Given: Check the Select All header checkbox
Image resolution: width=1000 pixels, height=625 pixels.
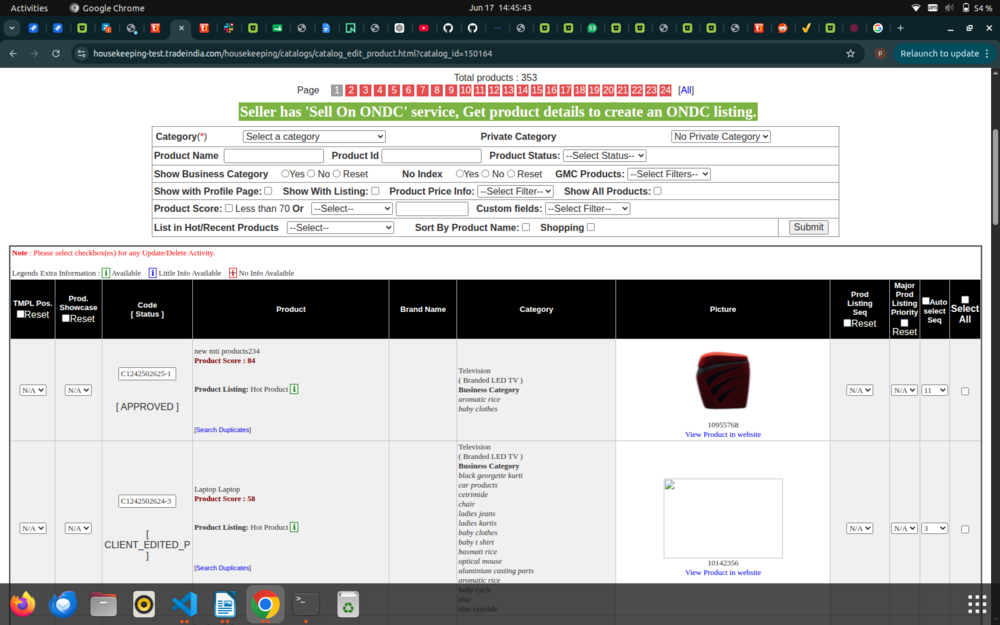Looking at the screenshot, I should (x=965, y=300).
